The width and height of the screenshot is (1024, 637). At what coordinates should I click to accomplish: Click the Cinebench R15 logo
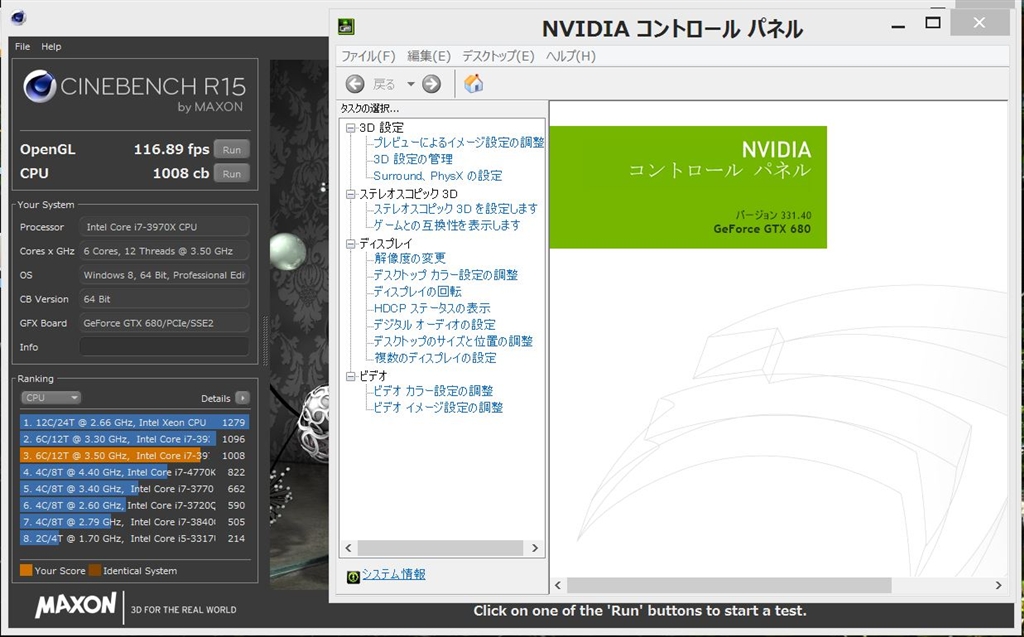pos(135,90)
